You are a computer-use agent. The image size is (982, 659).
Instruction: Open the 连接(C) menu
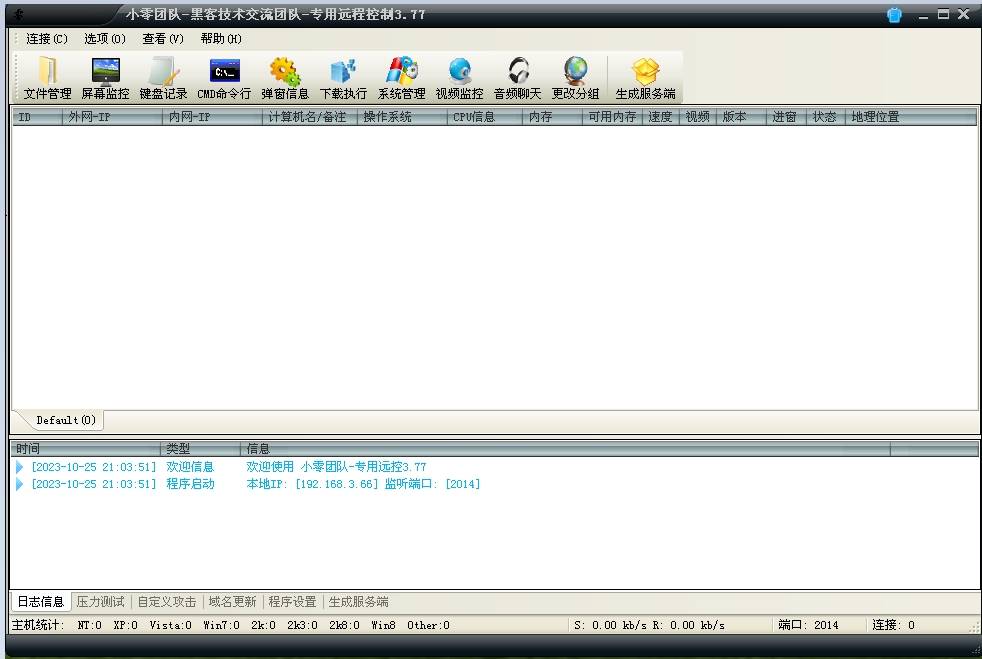(47, 39)
